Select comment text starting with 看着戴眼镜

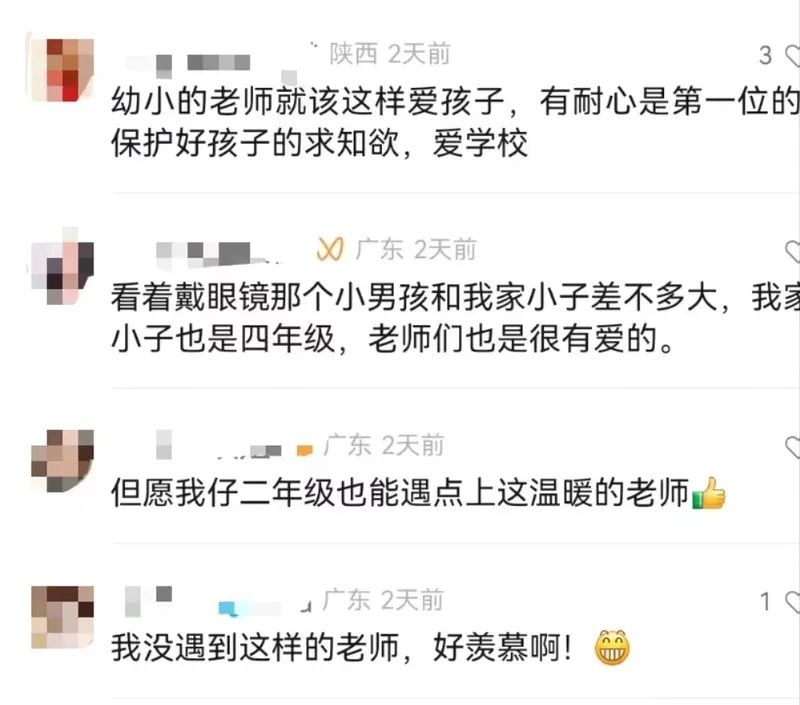pyautogui.click(x=455, y=318)
